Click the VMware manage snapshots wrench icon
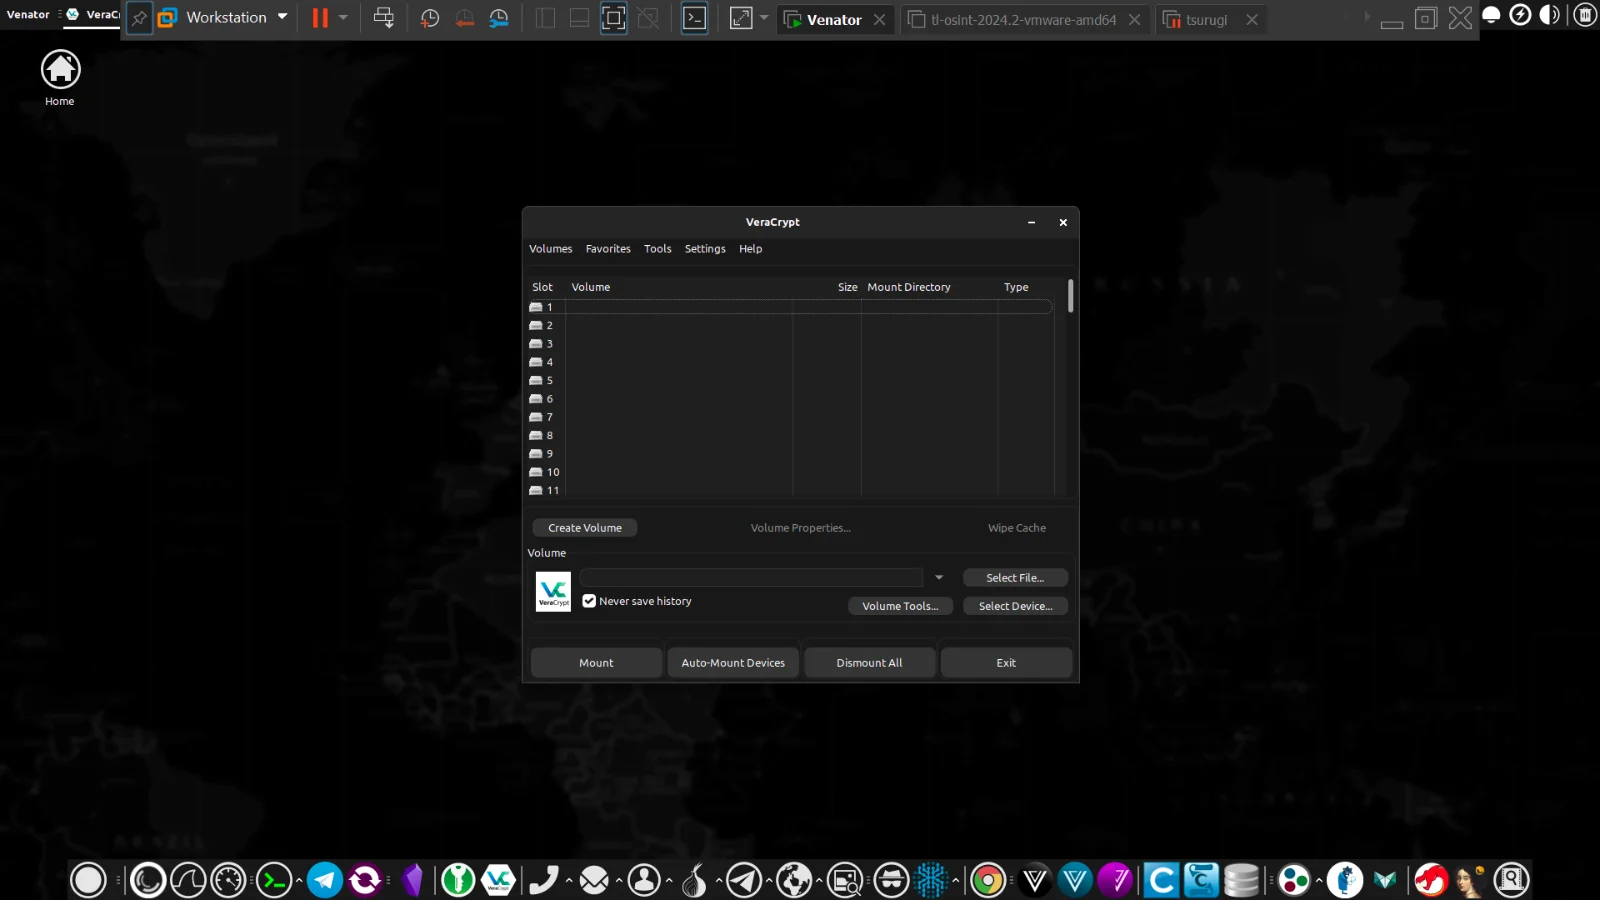Image resolution: width=1600 pixels, height=900 pixels. tap(499, 18)
